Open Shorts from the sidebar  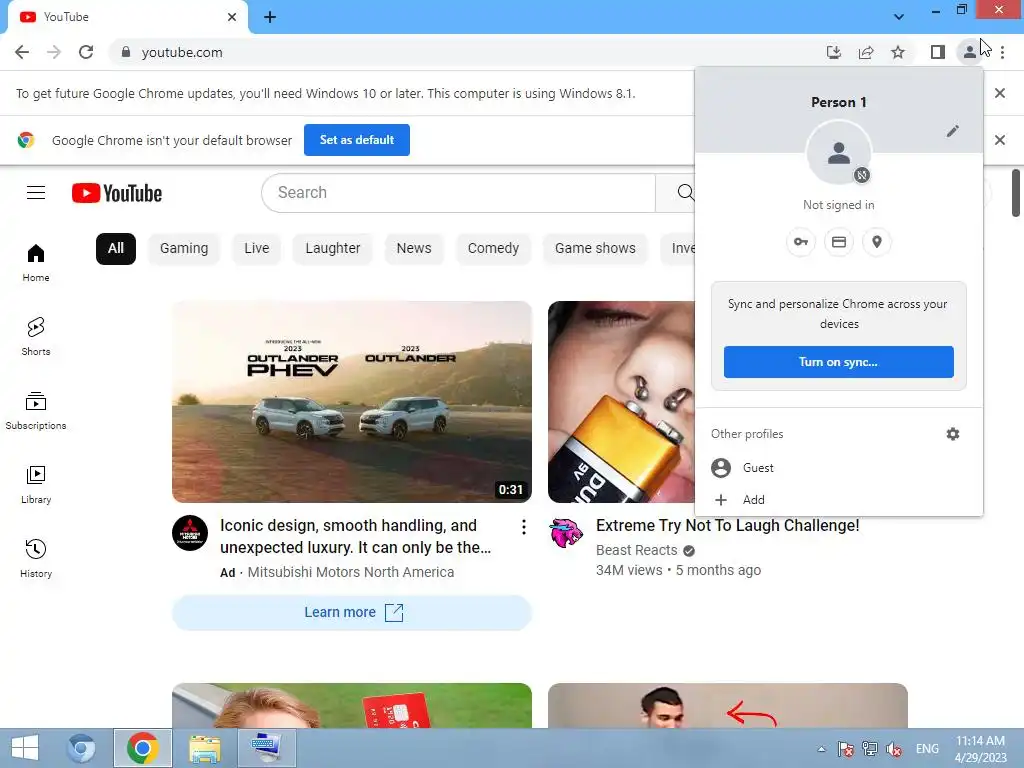36,337
